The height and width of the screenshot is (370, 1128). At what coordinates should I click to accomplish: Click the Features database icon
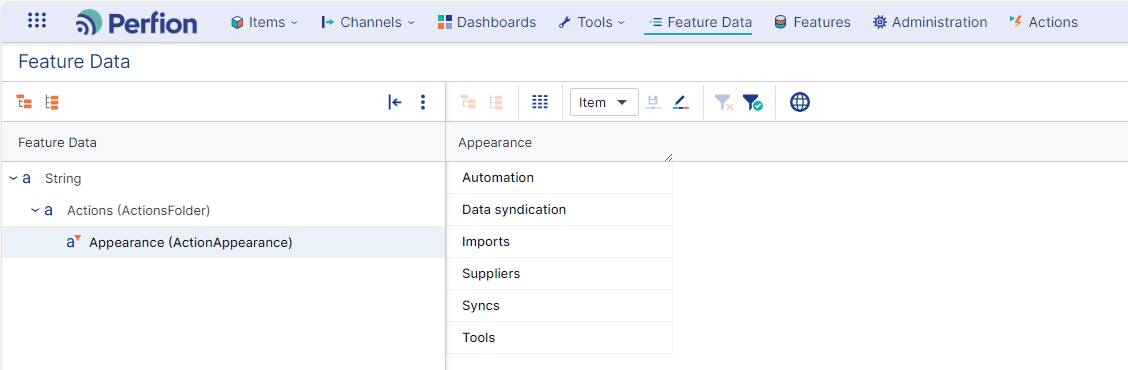pos(781,22)
